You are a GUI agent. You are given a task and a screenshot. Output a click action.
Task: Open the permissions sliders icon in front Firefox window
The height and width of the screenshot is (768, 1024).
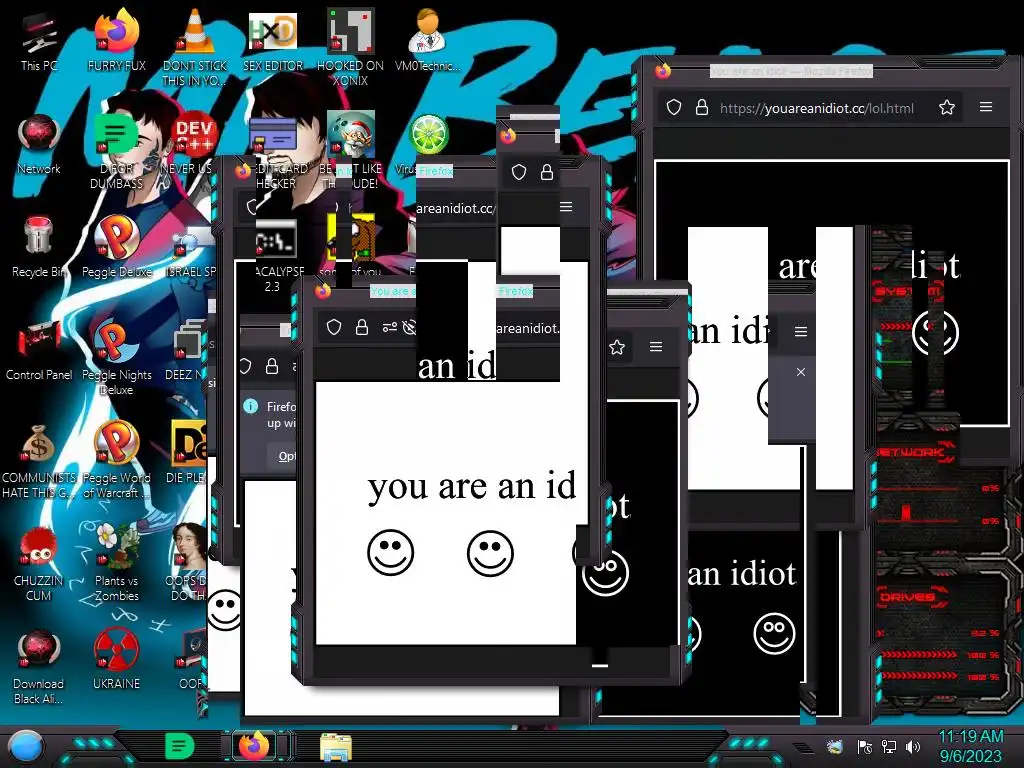(x=390, y=327)
